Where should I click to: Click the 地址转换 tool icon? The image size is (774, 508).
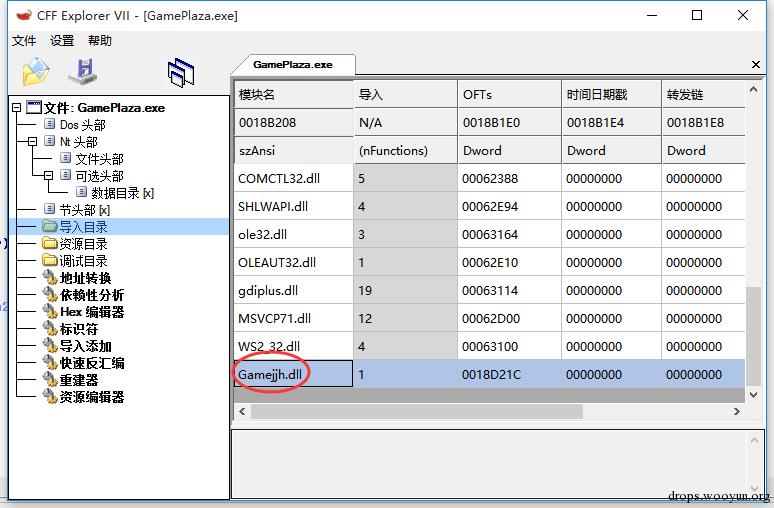50,277
